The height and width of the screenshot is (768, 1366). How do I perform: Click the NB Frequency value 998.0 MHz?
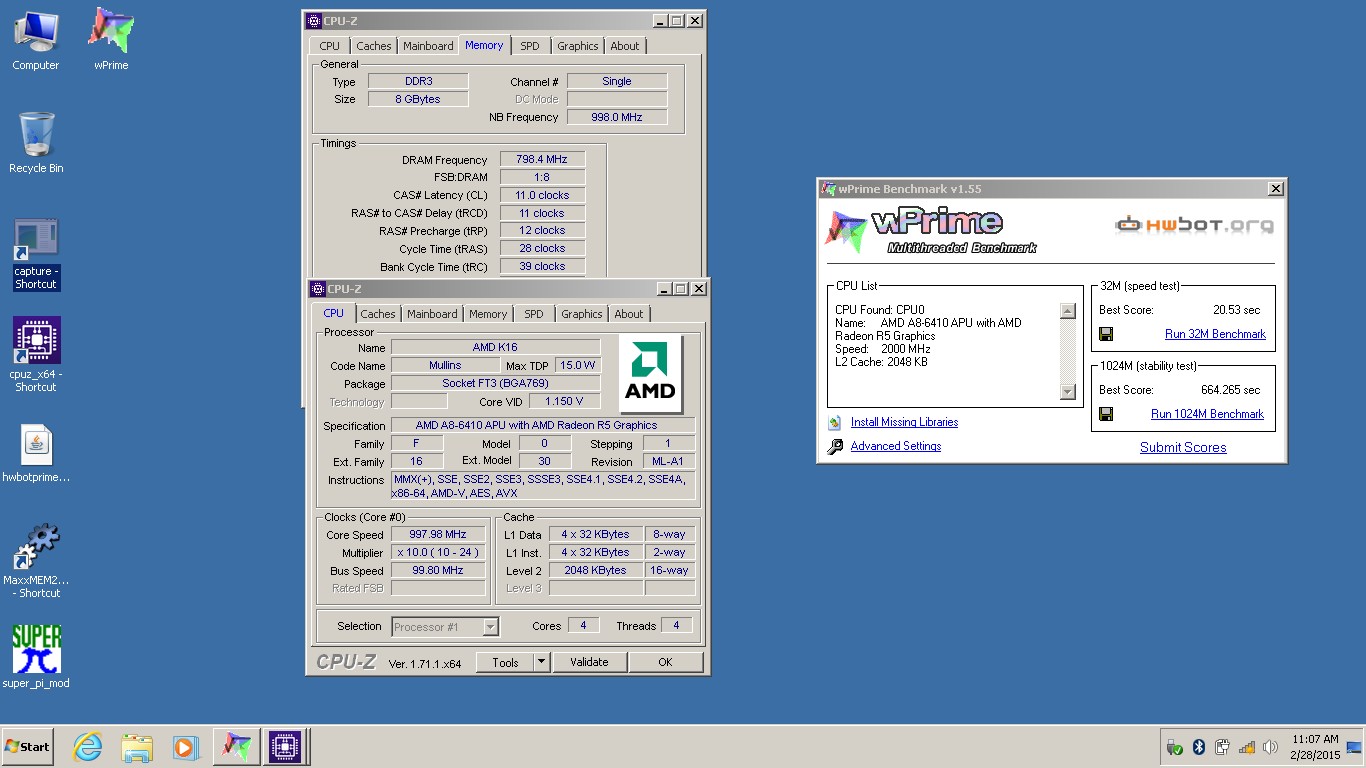[x=617, y=118]
